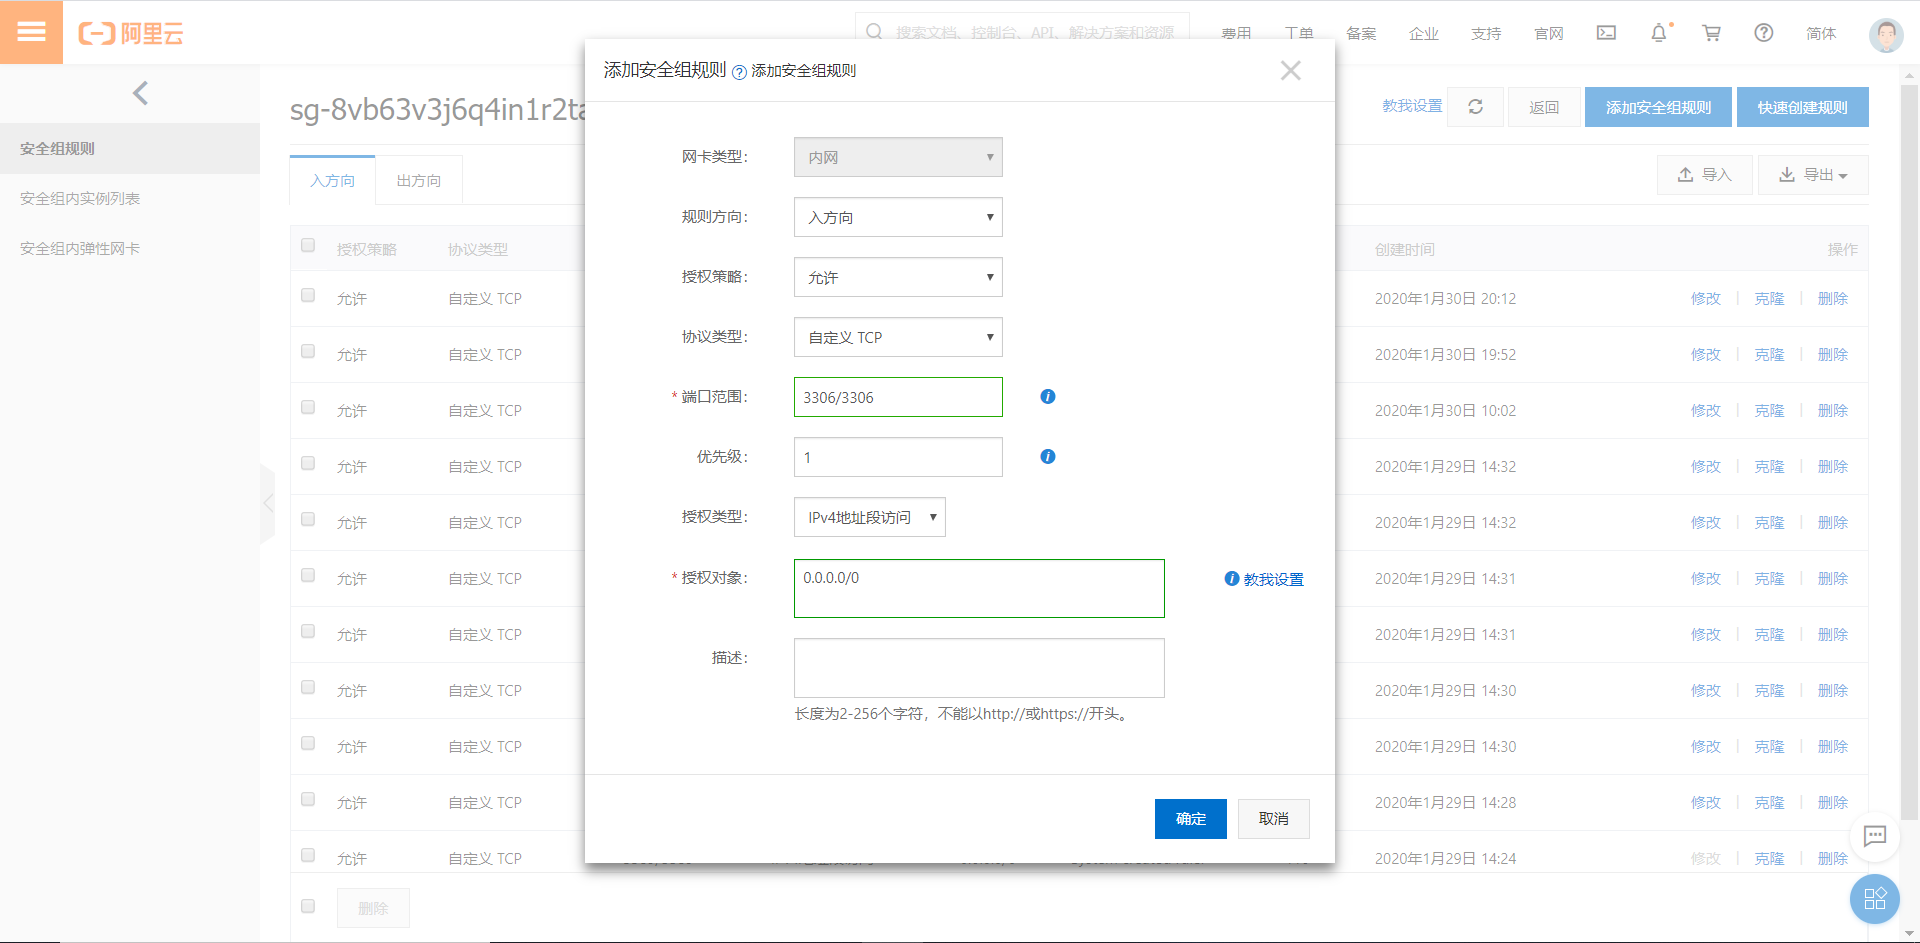Click the 导入 upload icon

pos(1684,174)
